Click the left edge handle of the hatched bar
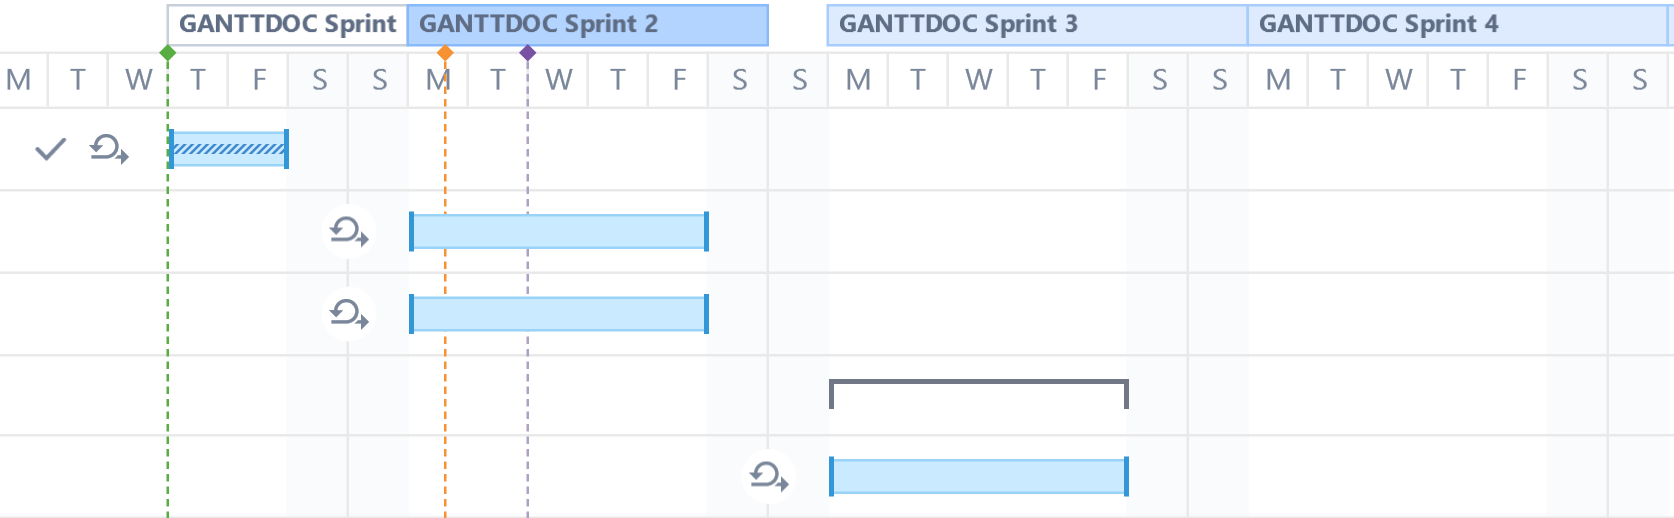 pyautogui.click(x=171, y=149)
